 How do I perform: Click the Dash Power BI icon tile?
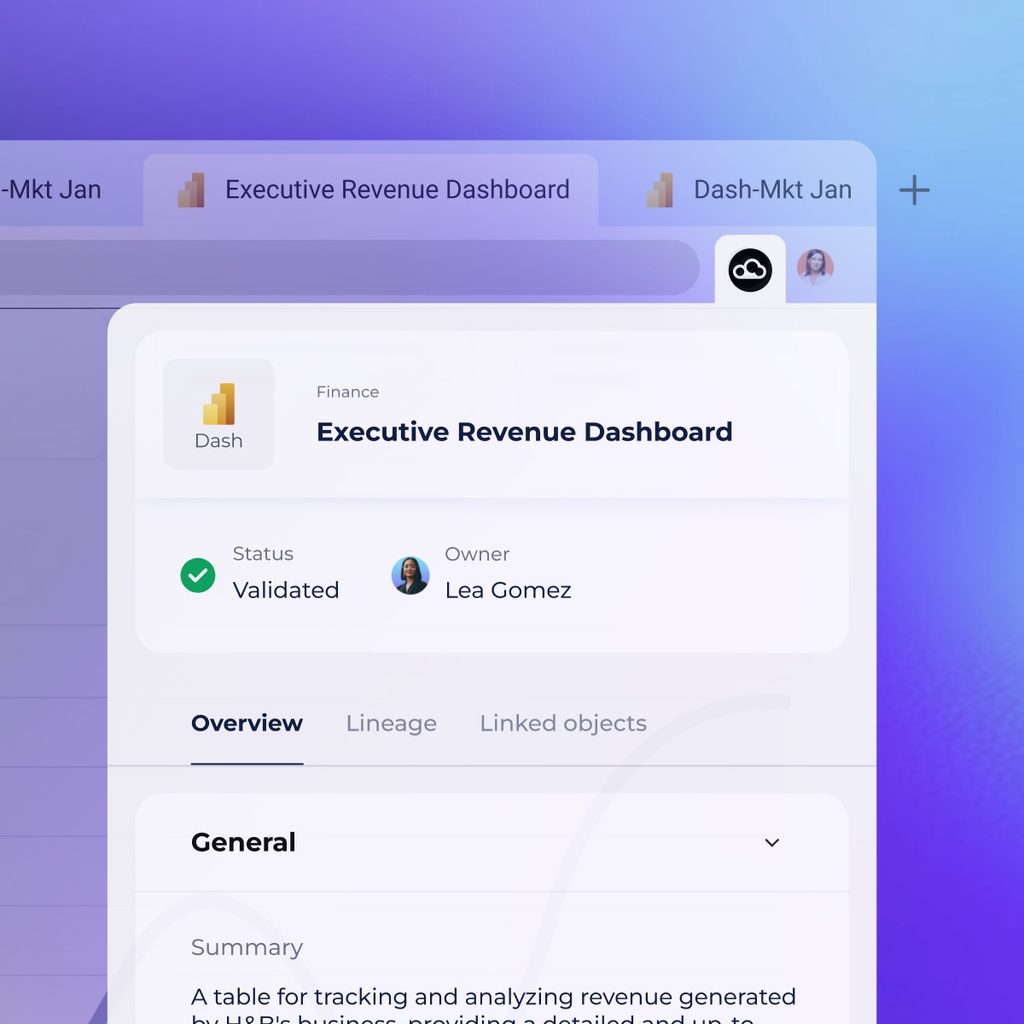point(219,414)
